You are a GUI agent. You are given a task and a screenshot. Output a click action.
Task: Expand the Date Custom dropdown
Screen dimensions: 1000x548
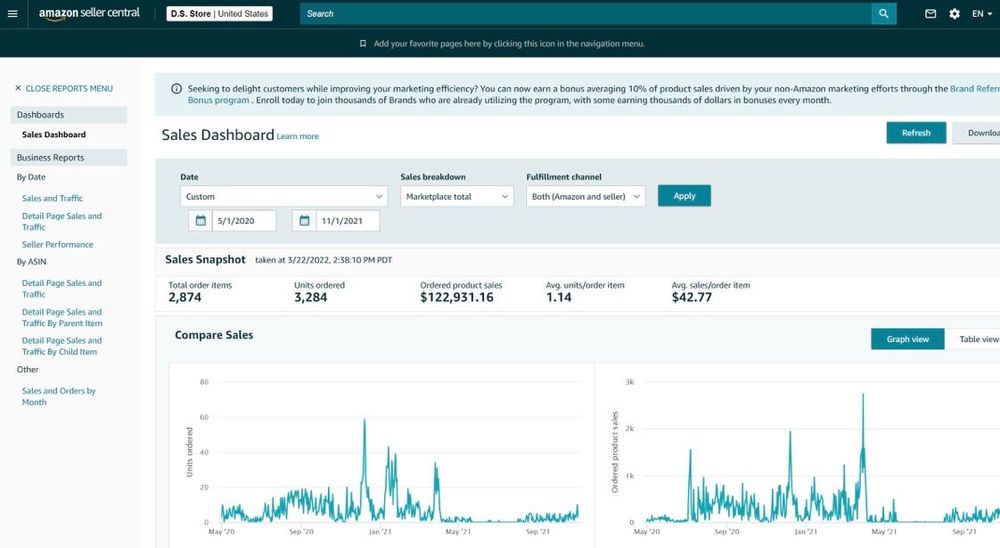(x=284, y=196)
